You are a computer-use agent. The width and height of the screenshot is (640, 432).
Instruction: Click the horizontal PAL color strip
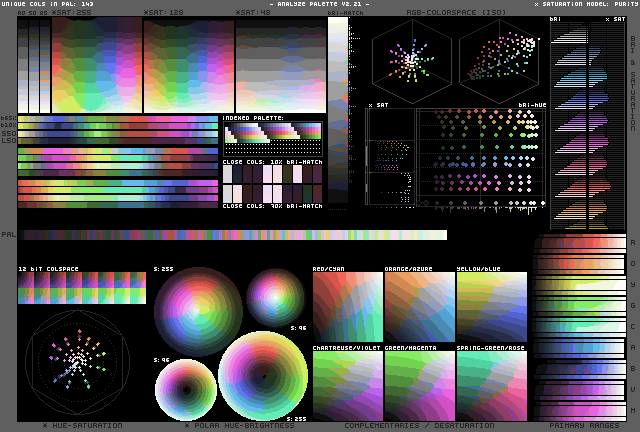(234, 235)
